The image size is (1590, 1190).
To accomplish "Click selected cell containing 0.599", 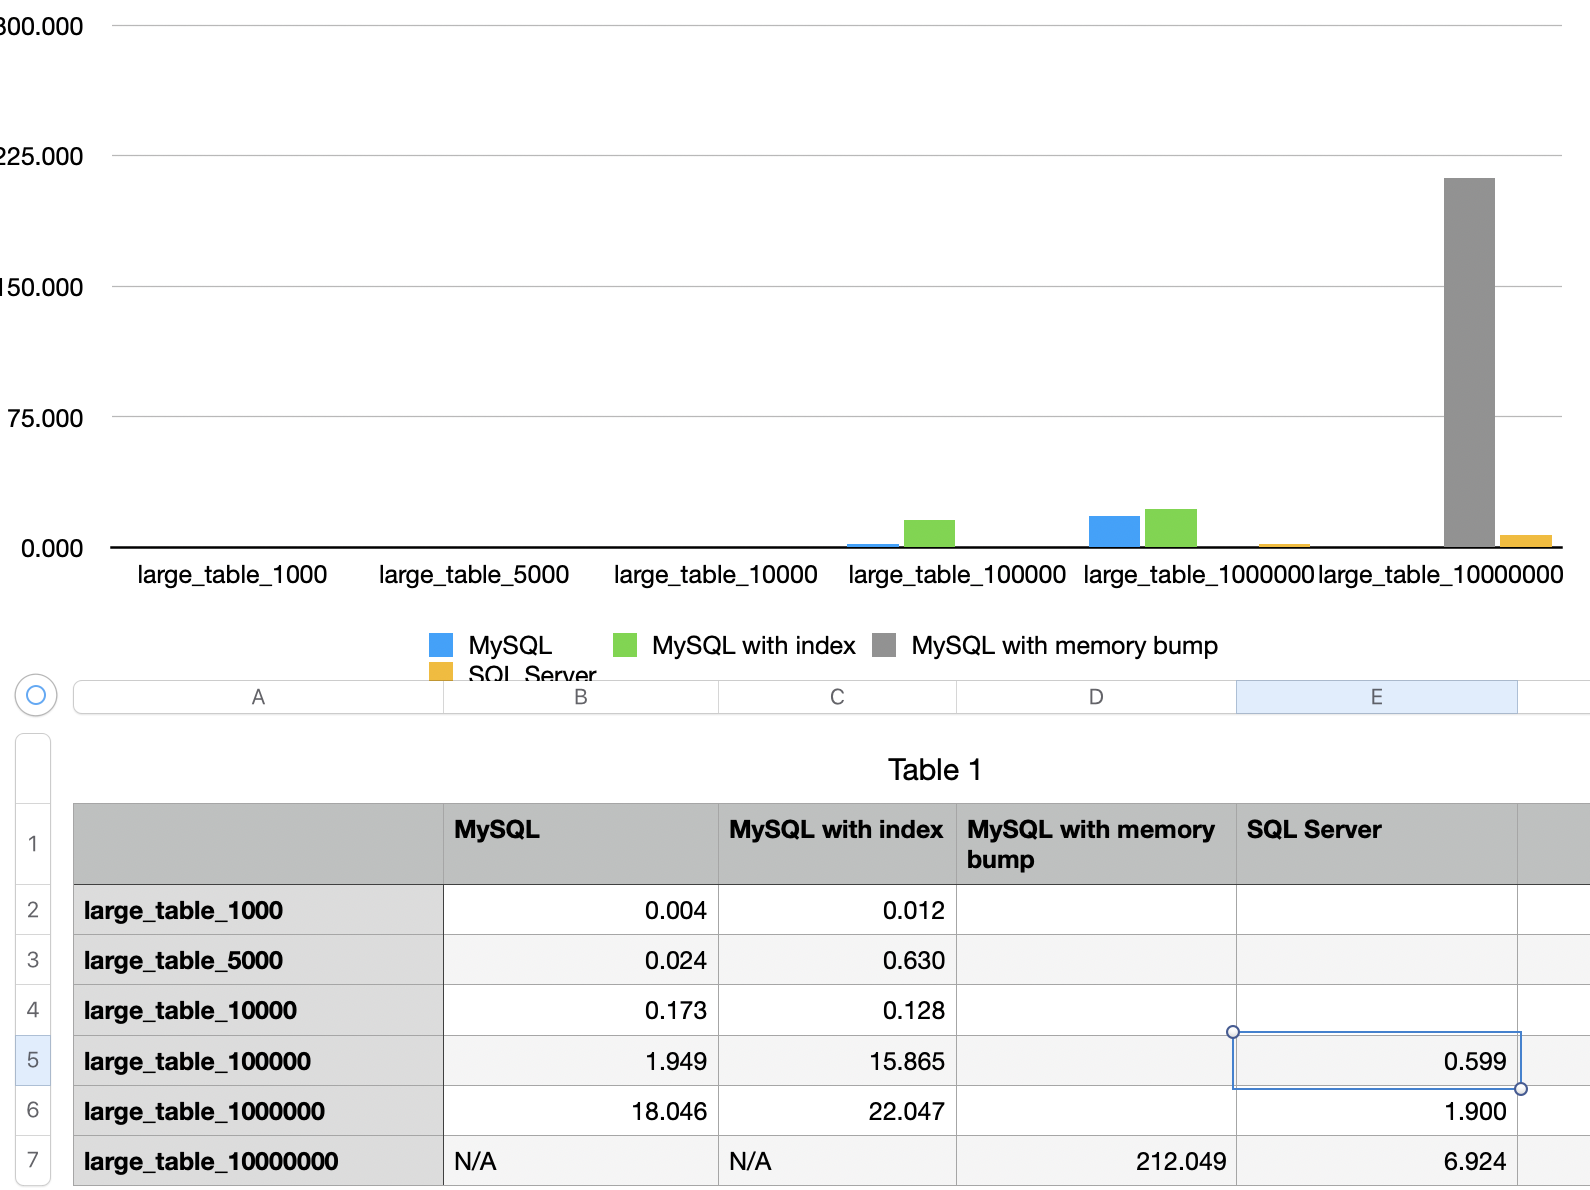I will 1377,1060.
